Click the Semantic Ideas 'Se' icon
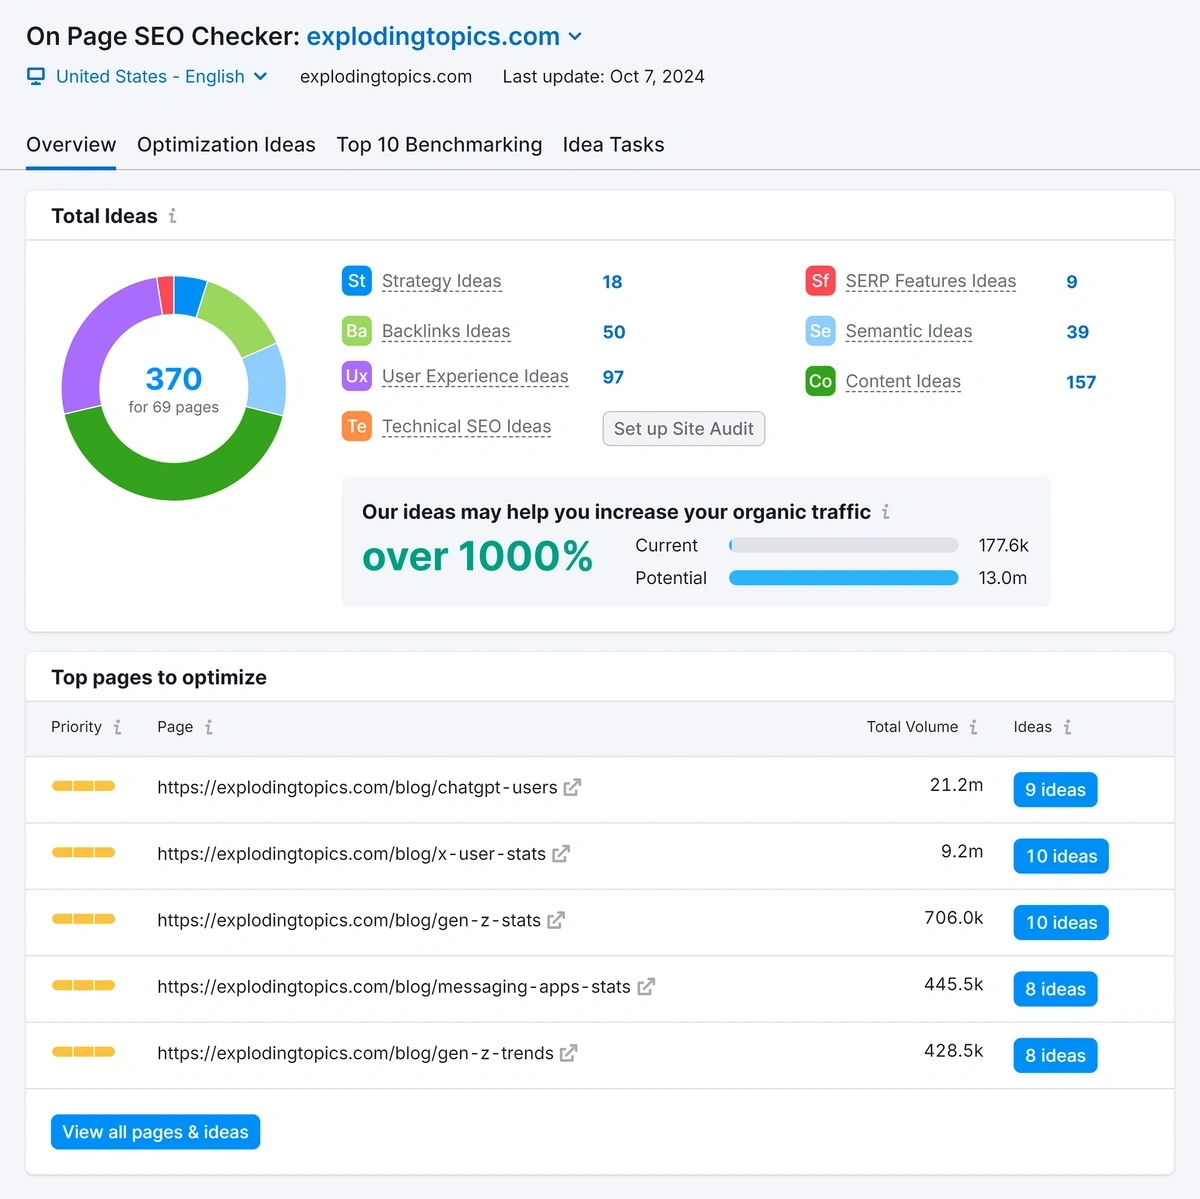The height and width of the screenshot is (1199, 1200). click(821, 331)
